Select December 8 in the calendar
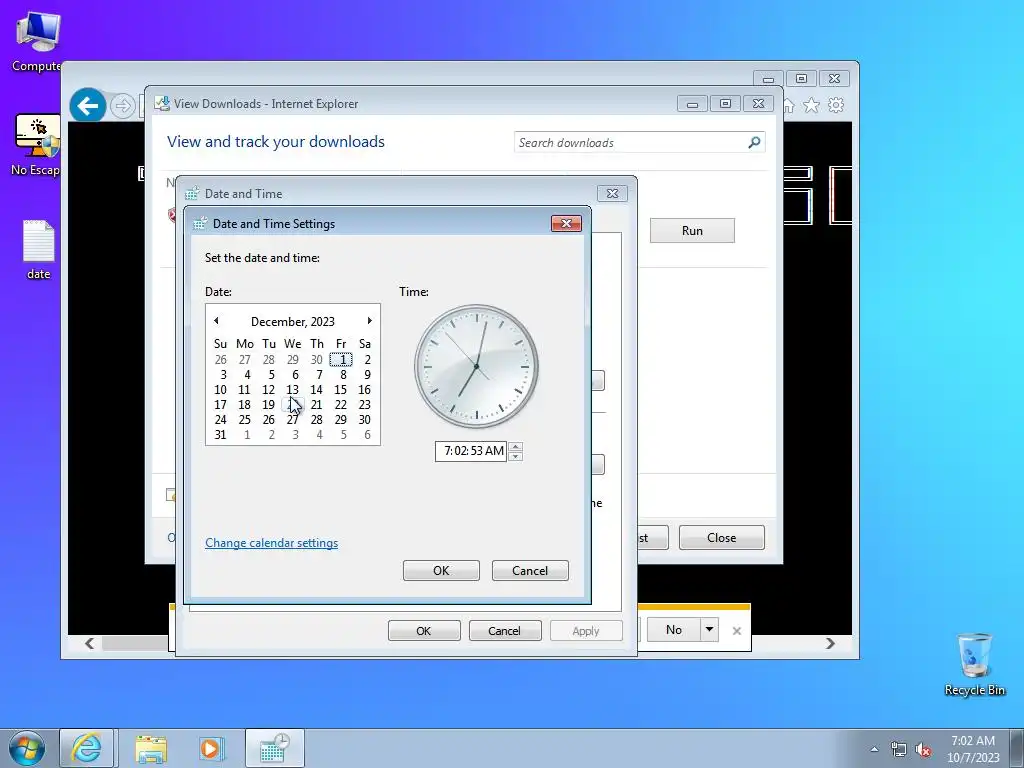The width and height of the screenshot is (1024, 768). pos(342,375)
